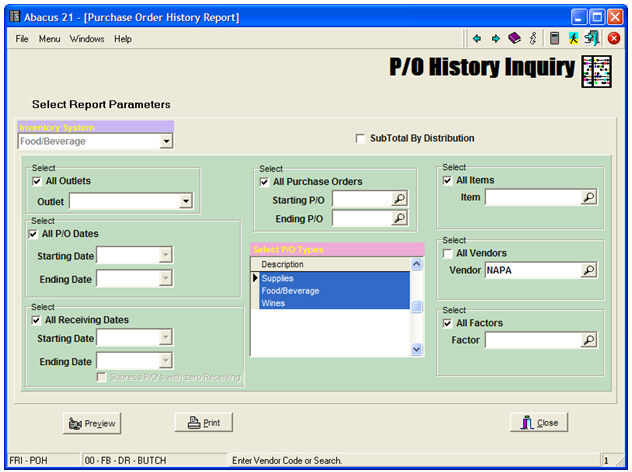Expand the Inventory System dropdown
Viewport: 632px width, 472px height.
[x=166, y=142]
